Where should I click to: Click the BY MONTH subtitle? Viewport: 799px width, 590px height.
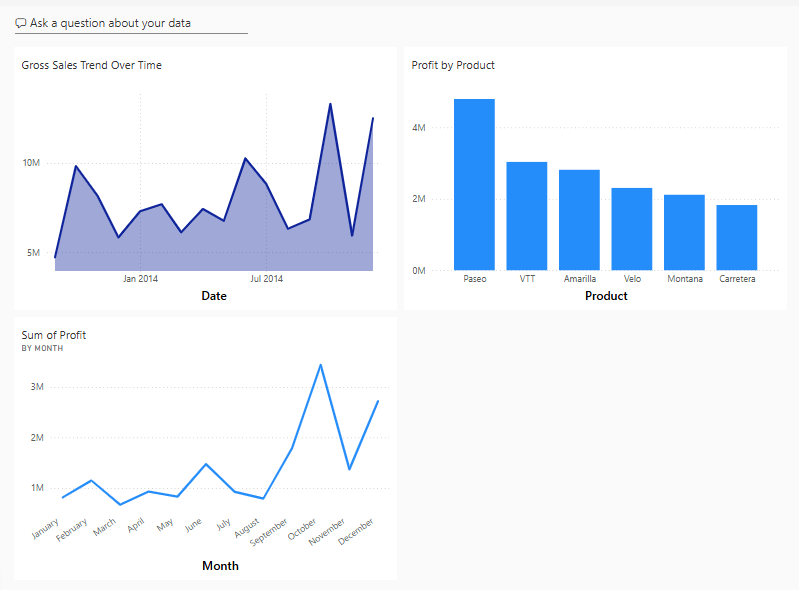[42, 348]
